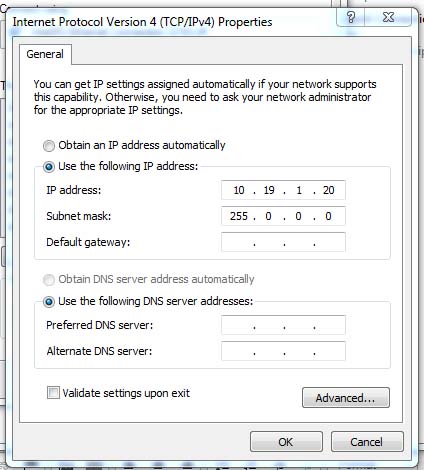Image resolution: width=424 pixels, height=470 pixels.
Task: Cancel the dialog changes
Action: click(367, 442)
